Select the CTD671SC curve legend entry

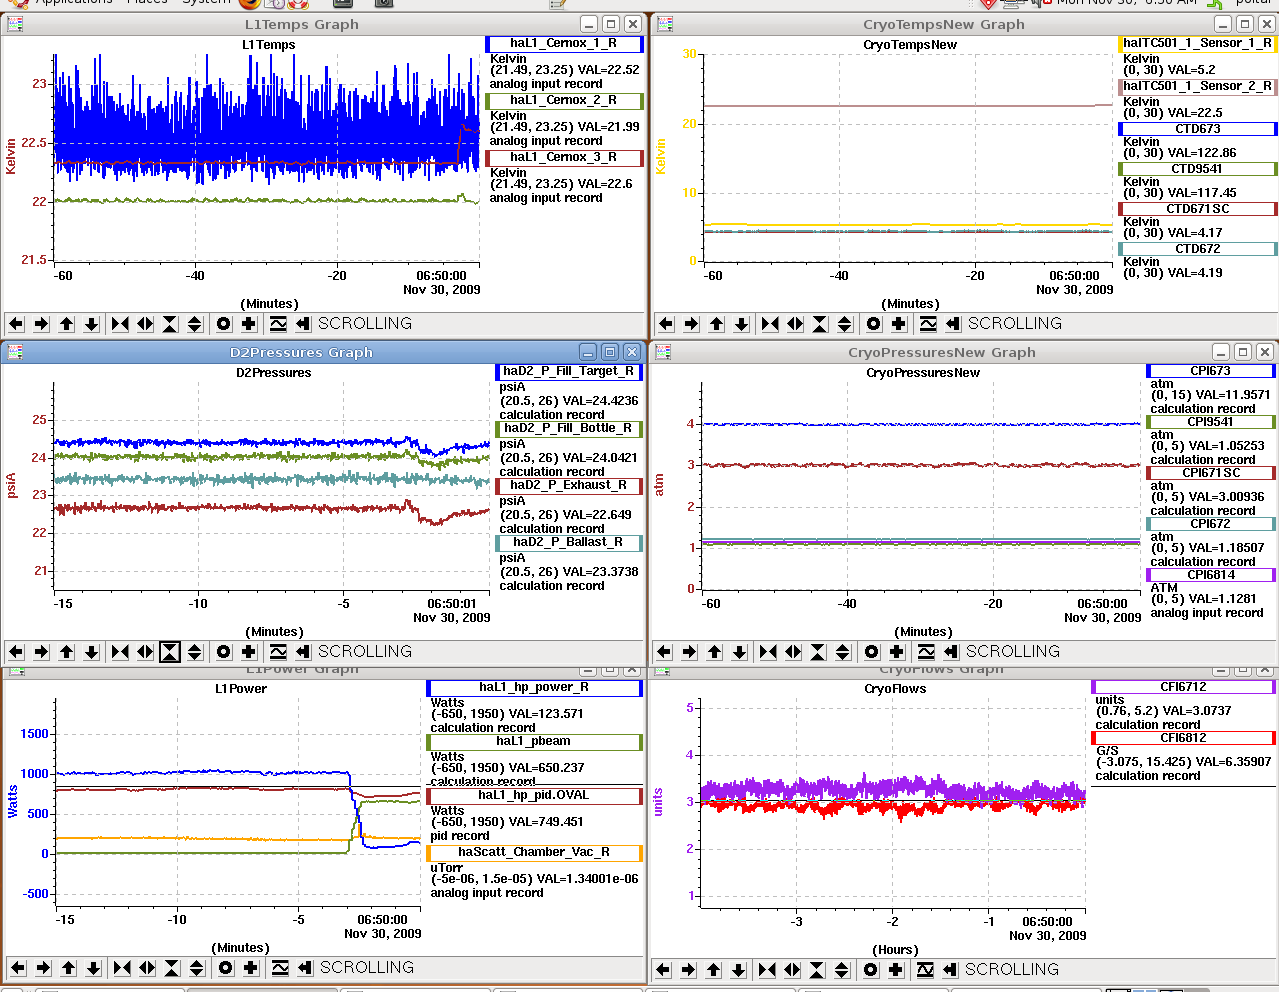point(1197,209)
